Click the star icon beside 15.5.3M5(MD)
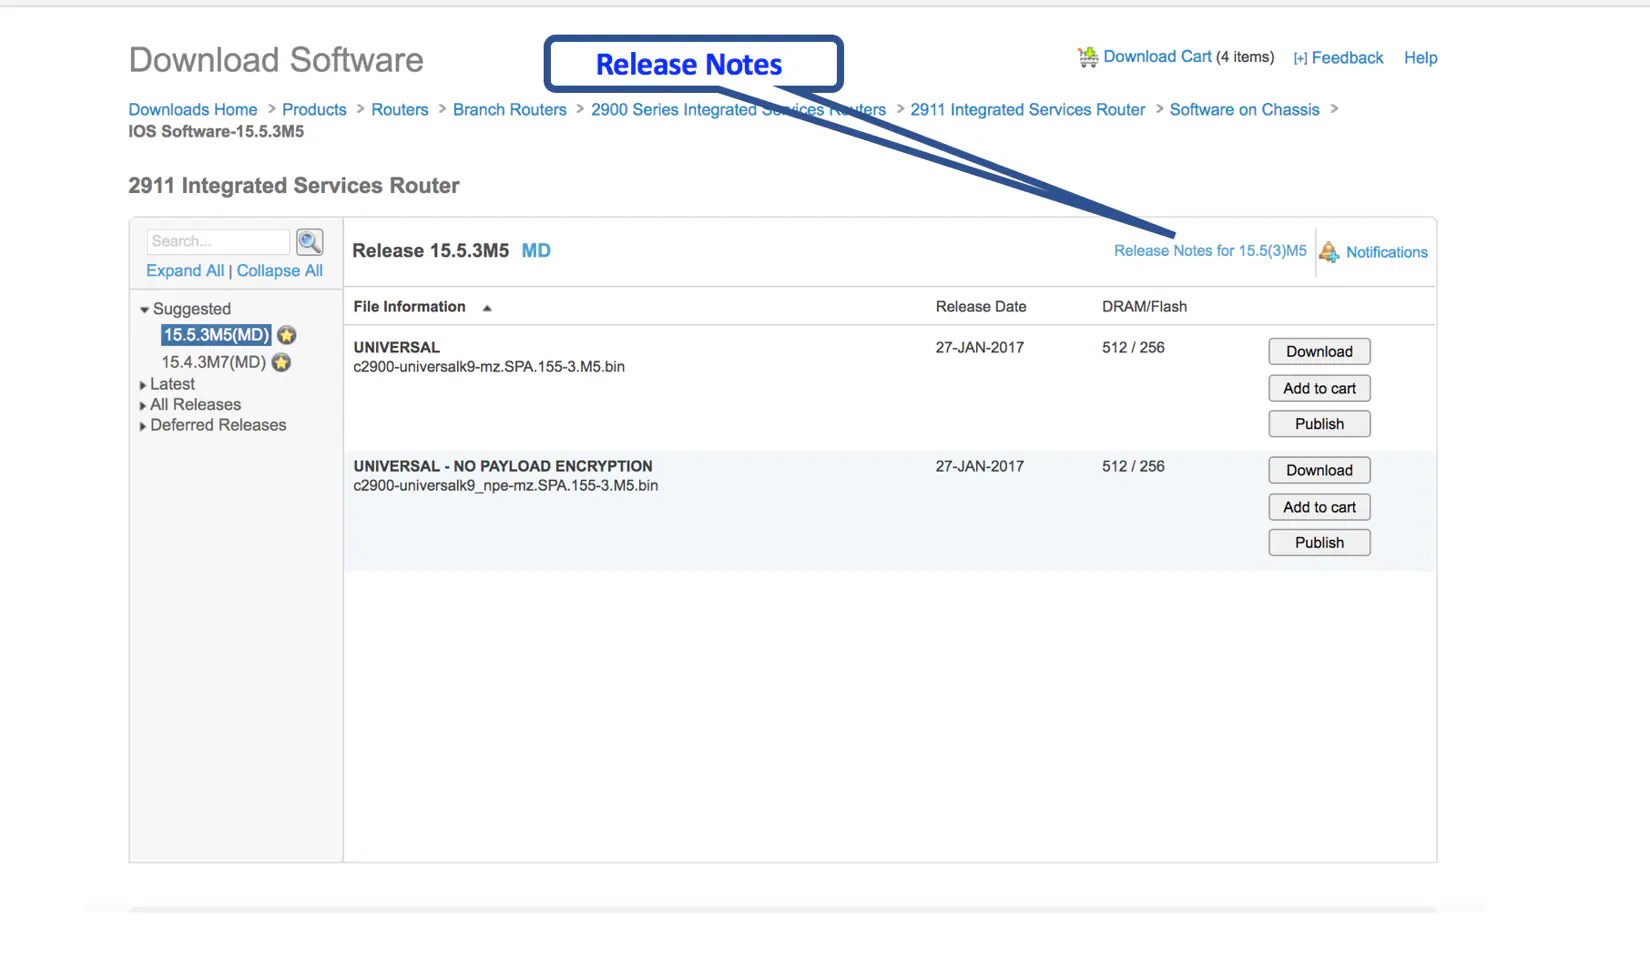Image resolution: width=1650 pixels, height=958 pixels. pyautogui.click(x=287, y=335)
